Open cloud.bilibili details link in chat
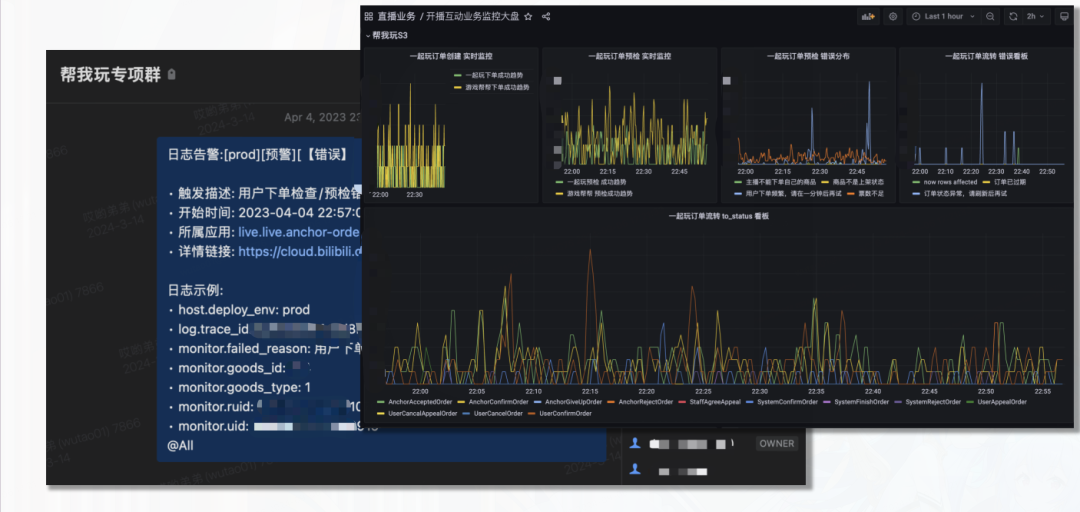Image resolution: width=1080 pixels, height=512 pixels. click(x=299, y=252)
